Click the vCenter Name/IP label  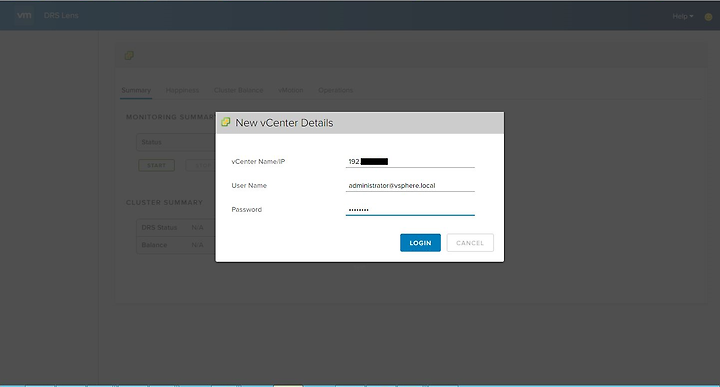[x=258, y=162]
